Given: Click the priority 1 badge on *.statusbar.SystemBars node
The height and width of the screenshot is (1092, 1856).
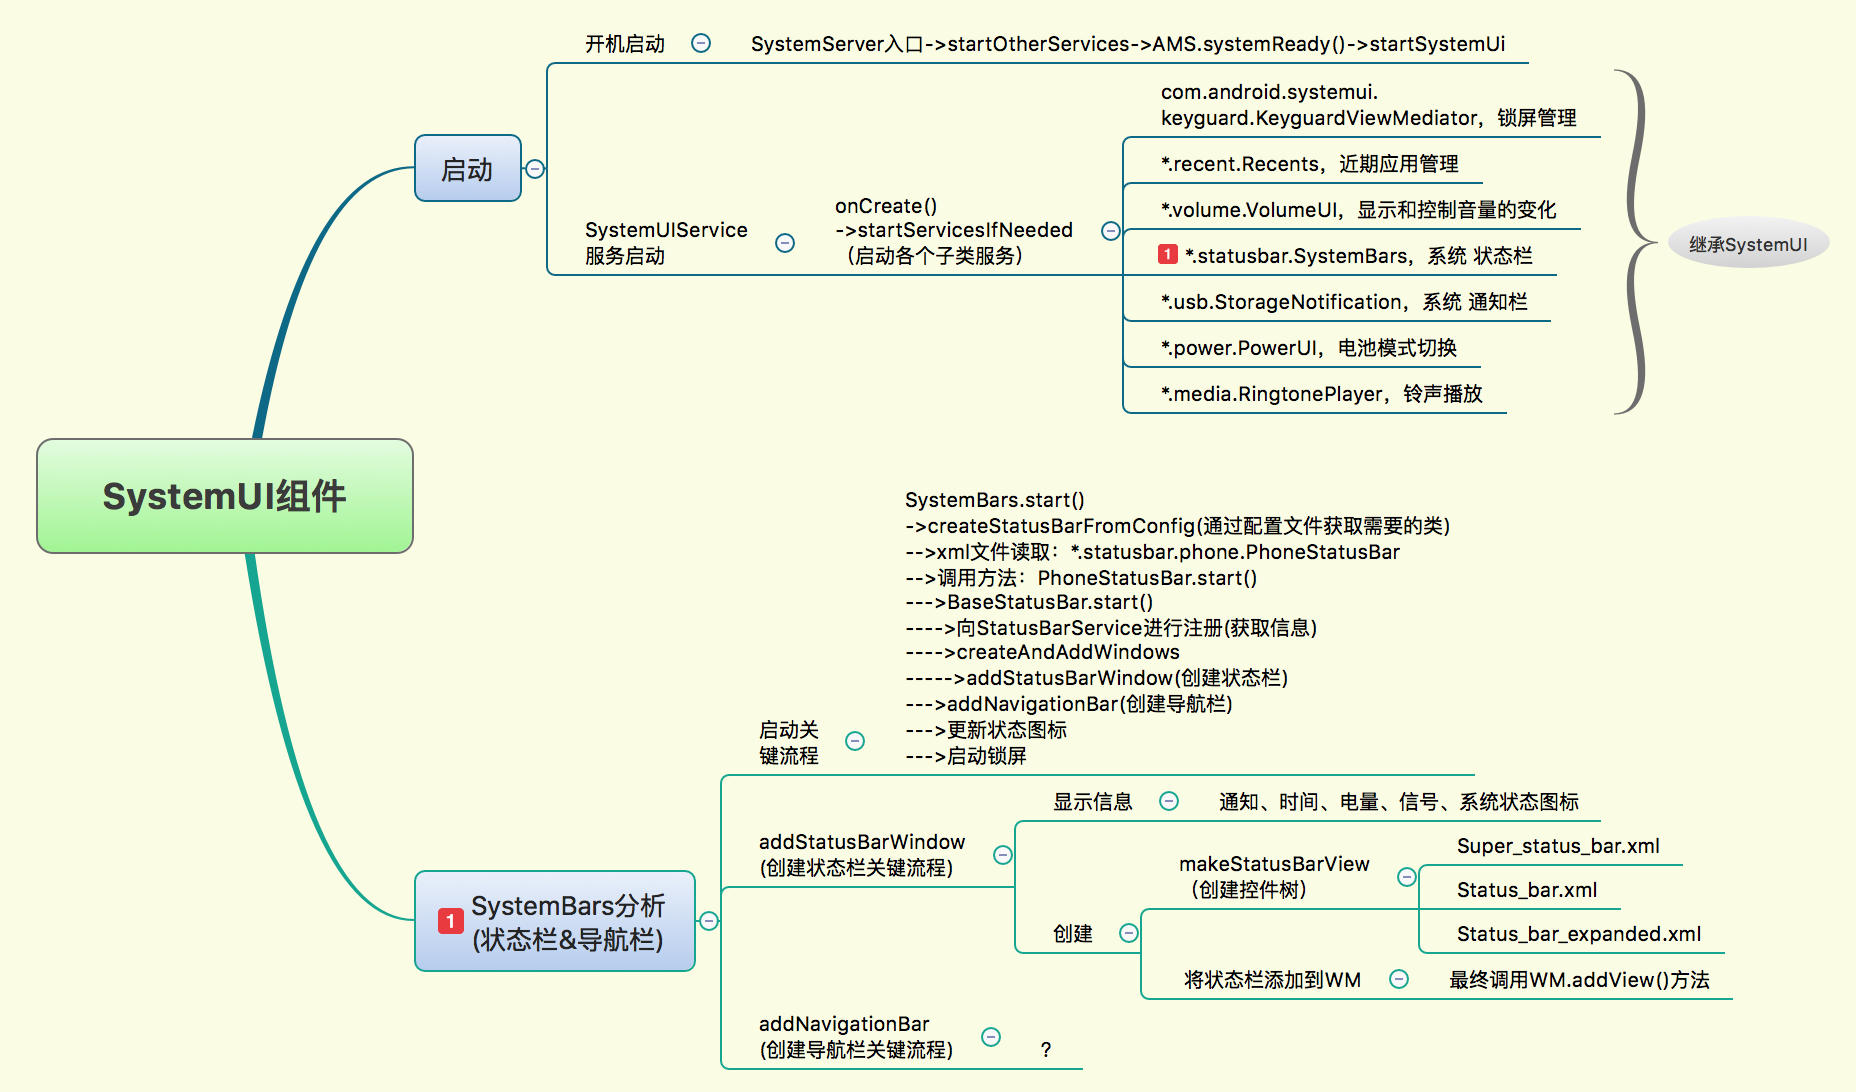Looking at the screenshot, I should tap(1168, 254).
